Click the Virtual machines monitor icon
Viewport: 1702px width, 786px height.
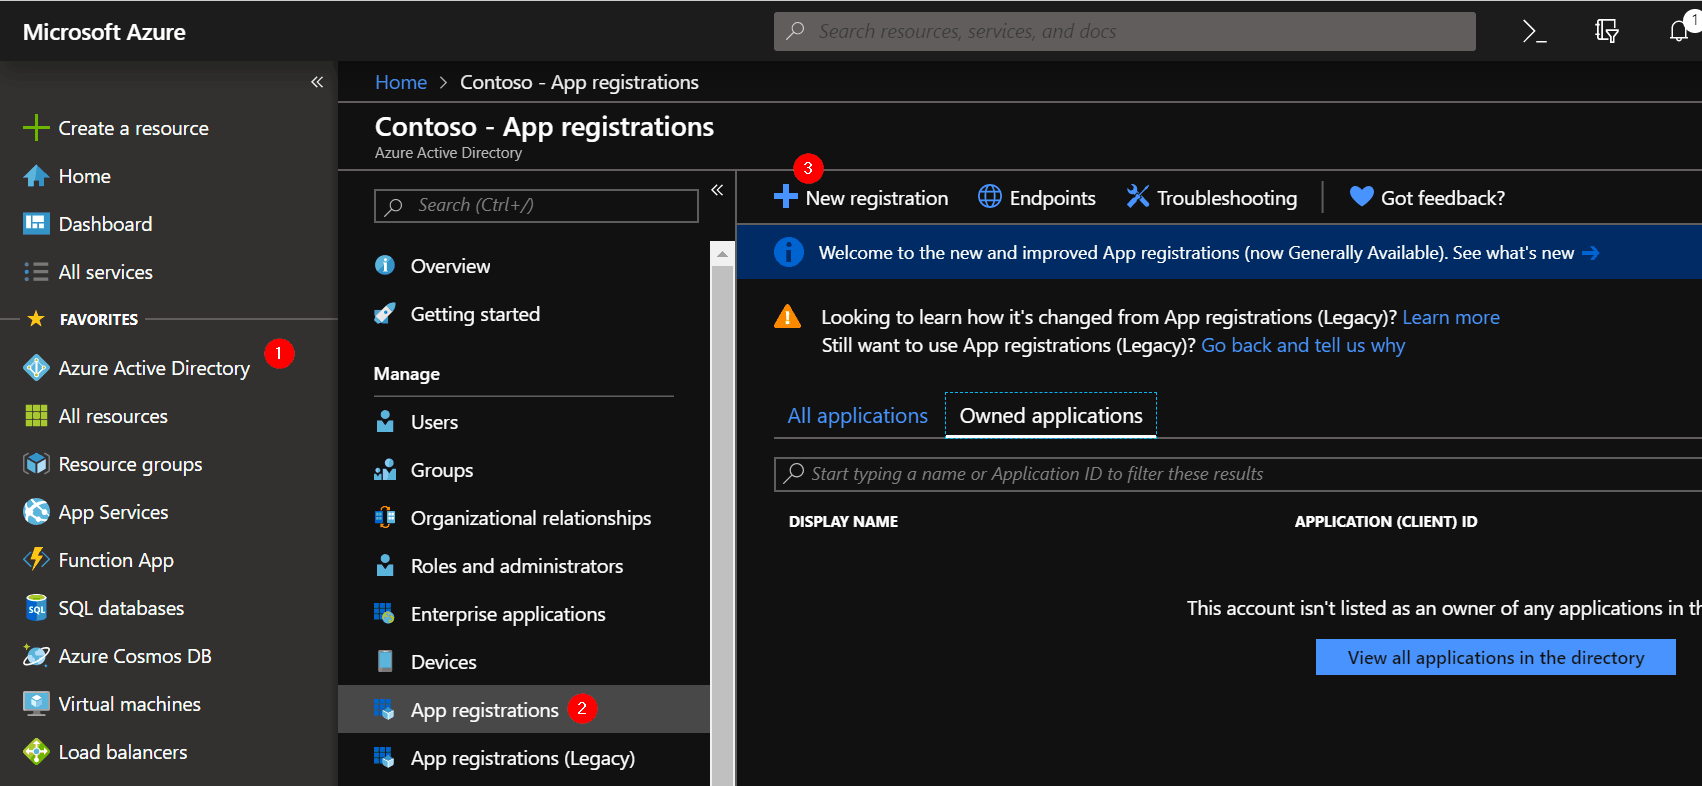[36, 704]
